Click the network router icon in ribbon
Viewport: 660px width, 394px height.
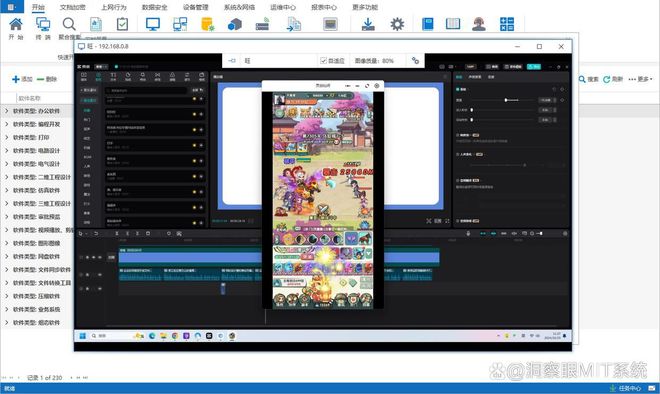[x=262, y=24]
